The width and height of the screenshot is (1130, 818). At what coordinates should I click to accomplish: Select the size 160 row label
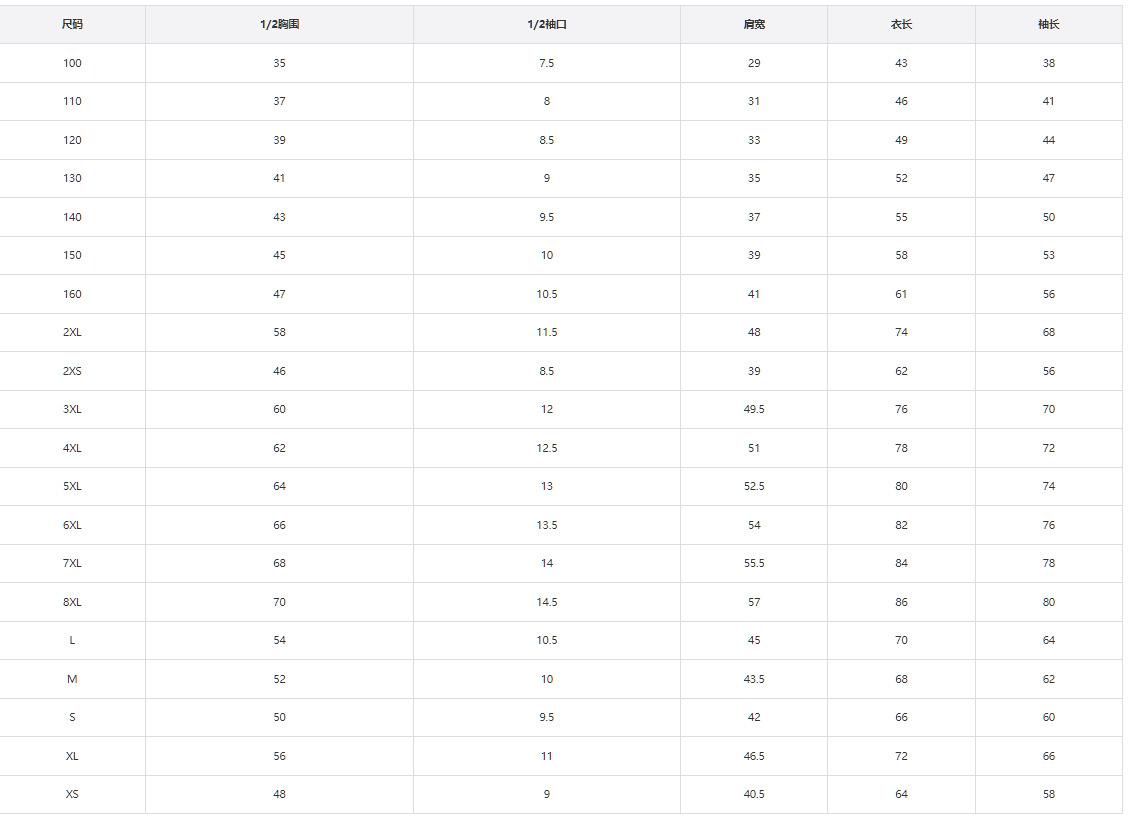pyautogui.click(x=72, y=294)
